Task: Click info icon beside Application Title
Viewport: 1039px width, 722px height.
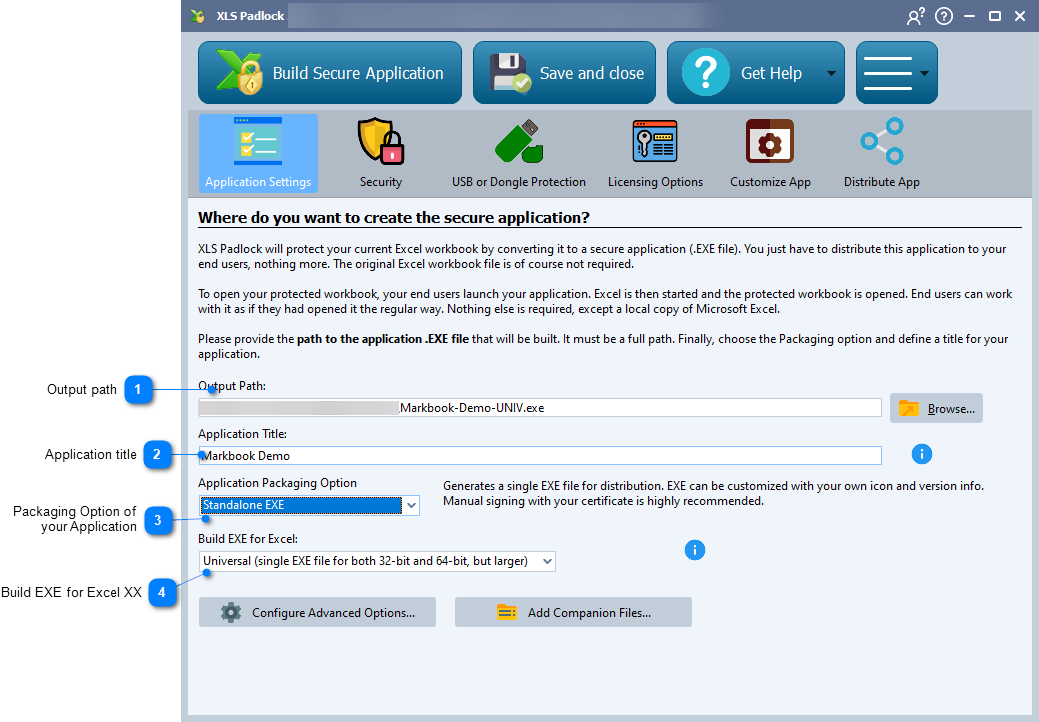Action: point(922,454)
